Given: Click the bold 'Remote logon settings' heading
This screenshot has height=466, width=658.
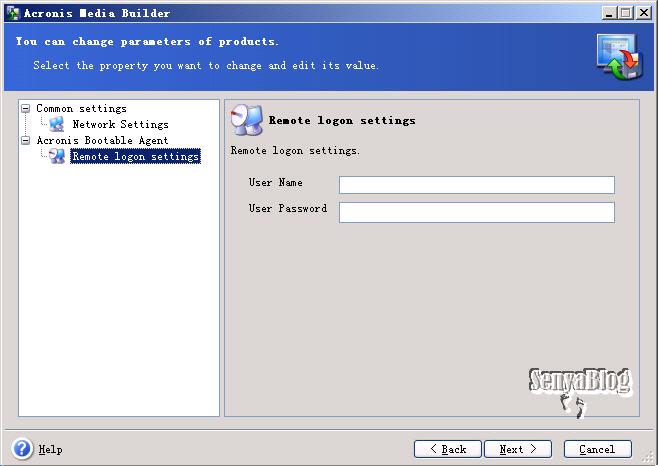Looking at the screenshot, I should [x=342, y=121].
